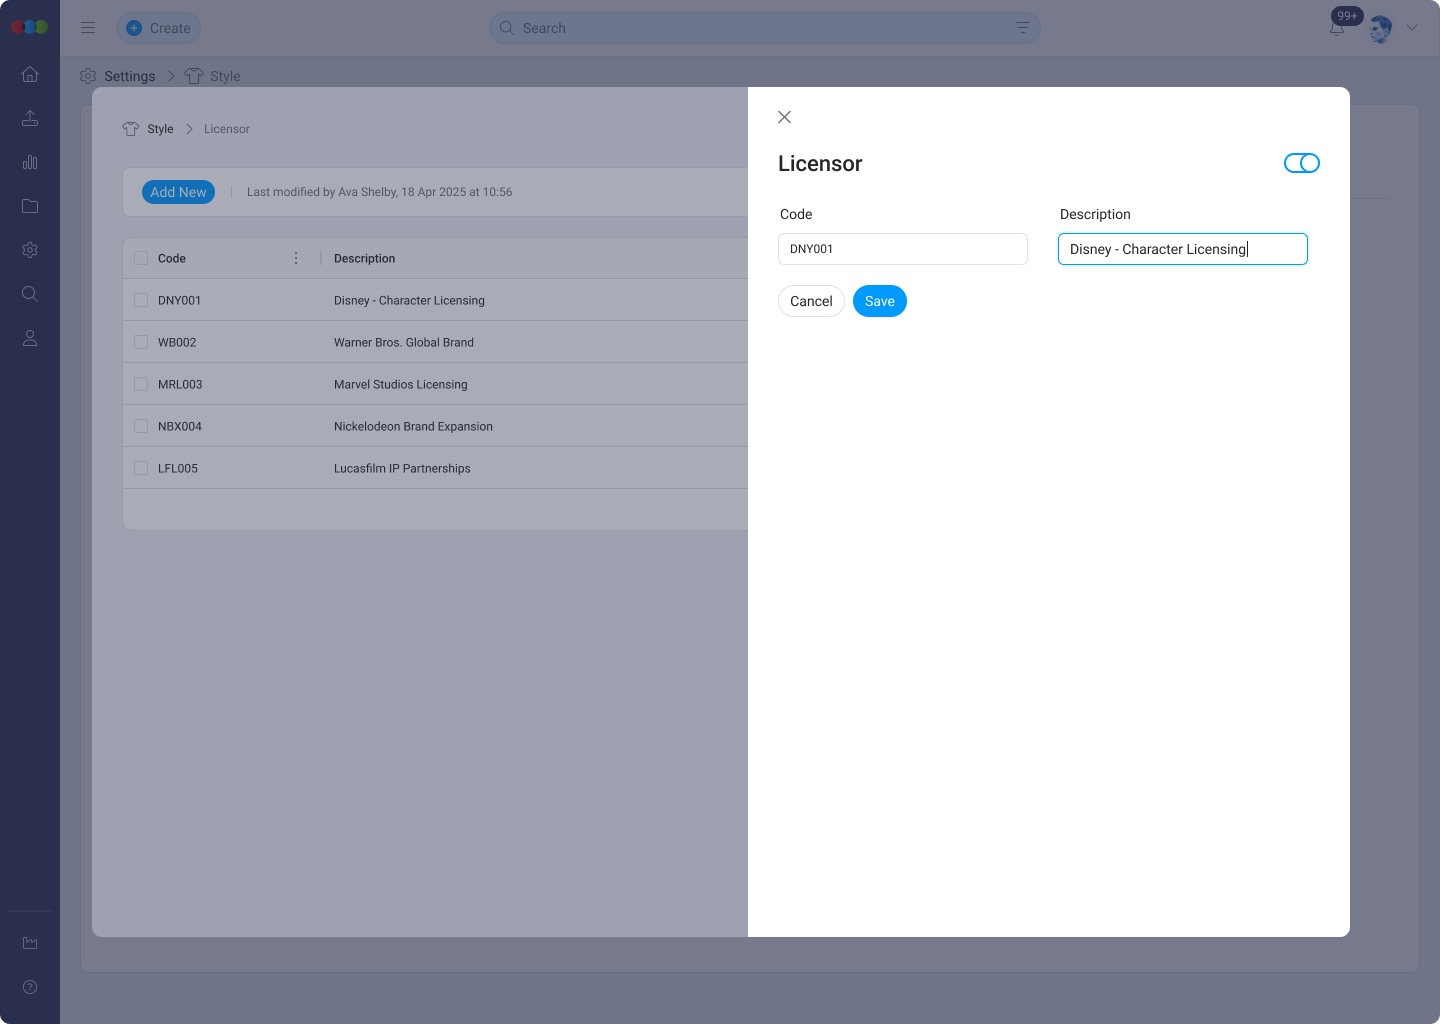Open notifications via the bell icon

1337,28
